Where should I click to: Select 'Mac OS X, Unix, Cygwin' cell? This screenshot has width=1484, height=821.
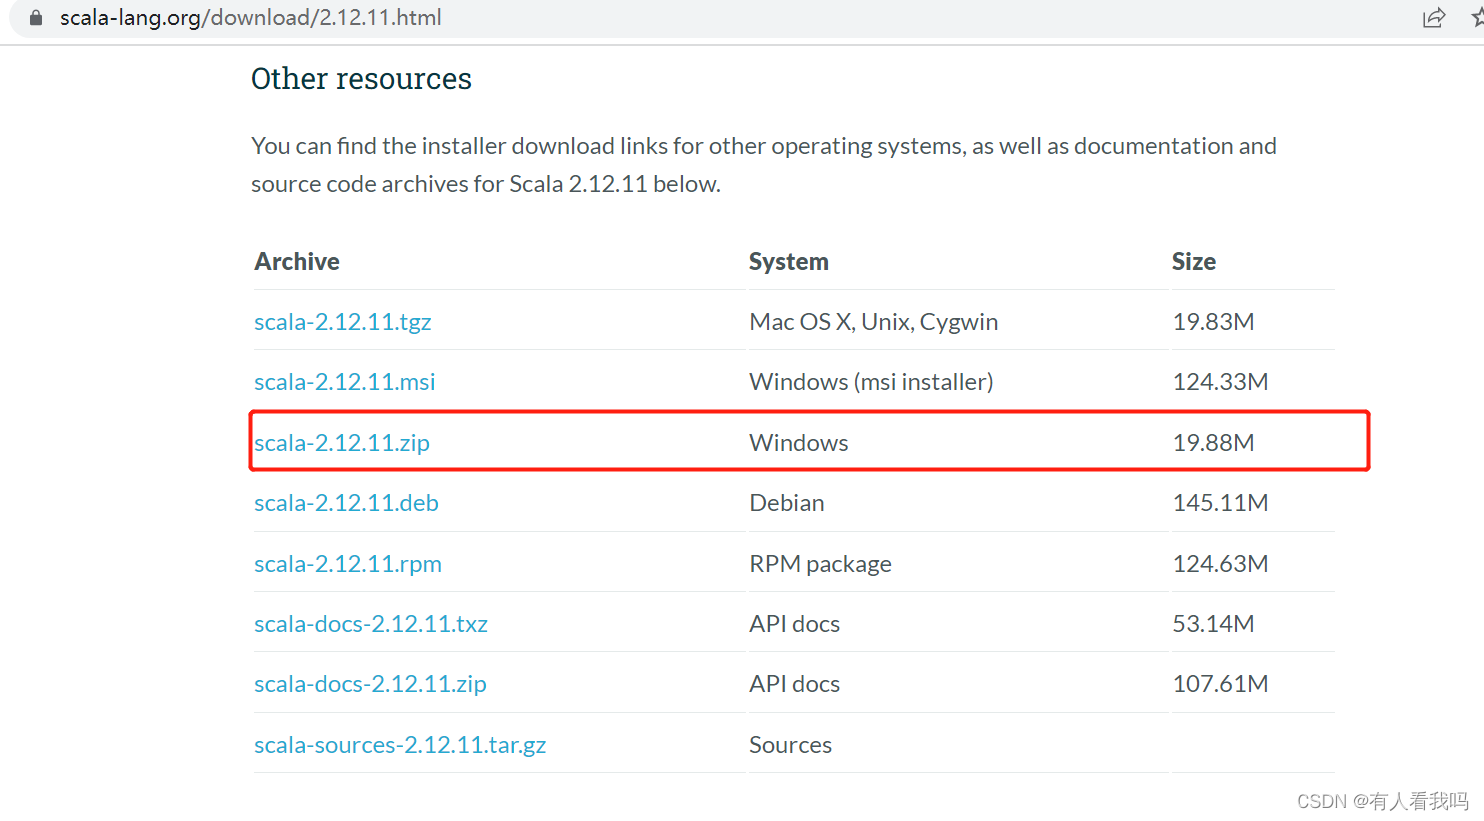(874, 322)
